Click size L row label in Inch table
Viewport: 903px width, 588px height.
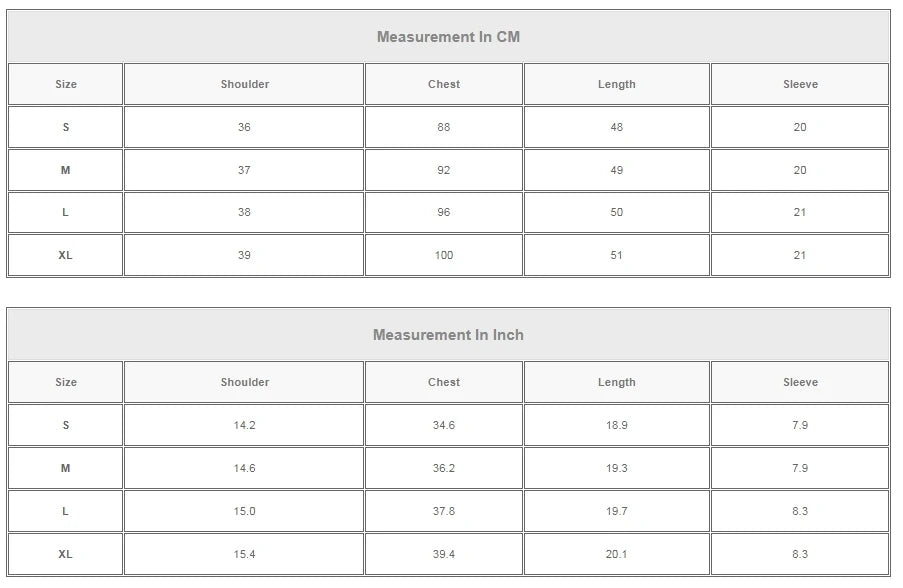click(x=66, y=512)
